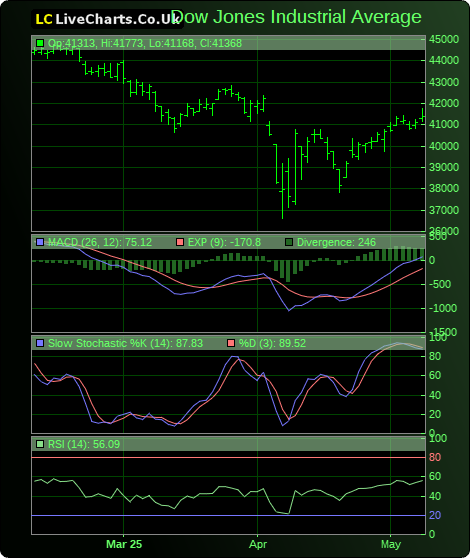Click the 'EXP (9): -170.8' label
470x558 pixels.
[224, 242]
